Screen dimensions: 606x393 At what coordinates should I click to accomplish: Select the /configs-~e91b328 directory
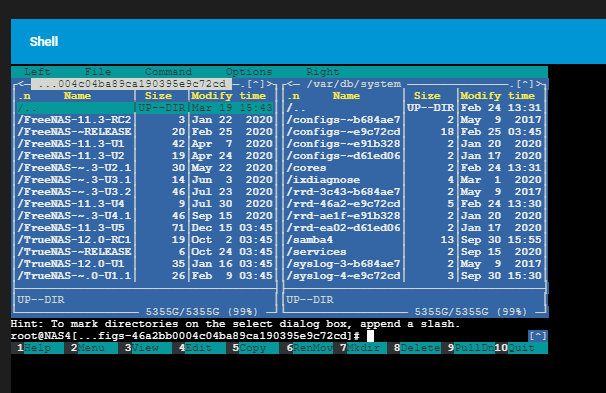[414, 144]
